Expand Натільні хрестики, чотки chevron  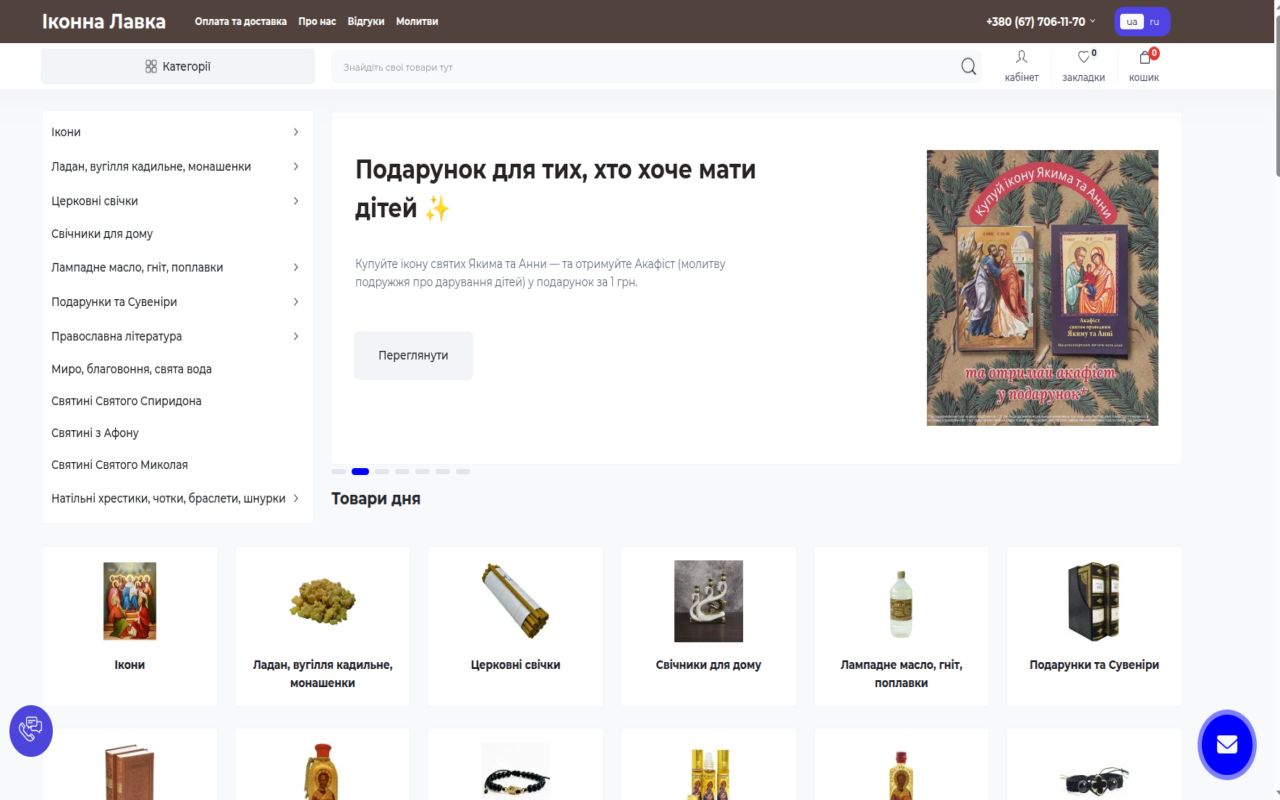[x=296, y=498]
